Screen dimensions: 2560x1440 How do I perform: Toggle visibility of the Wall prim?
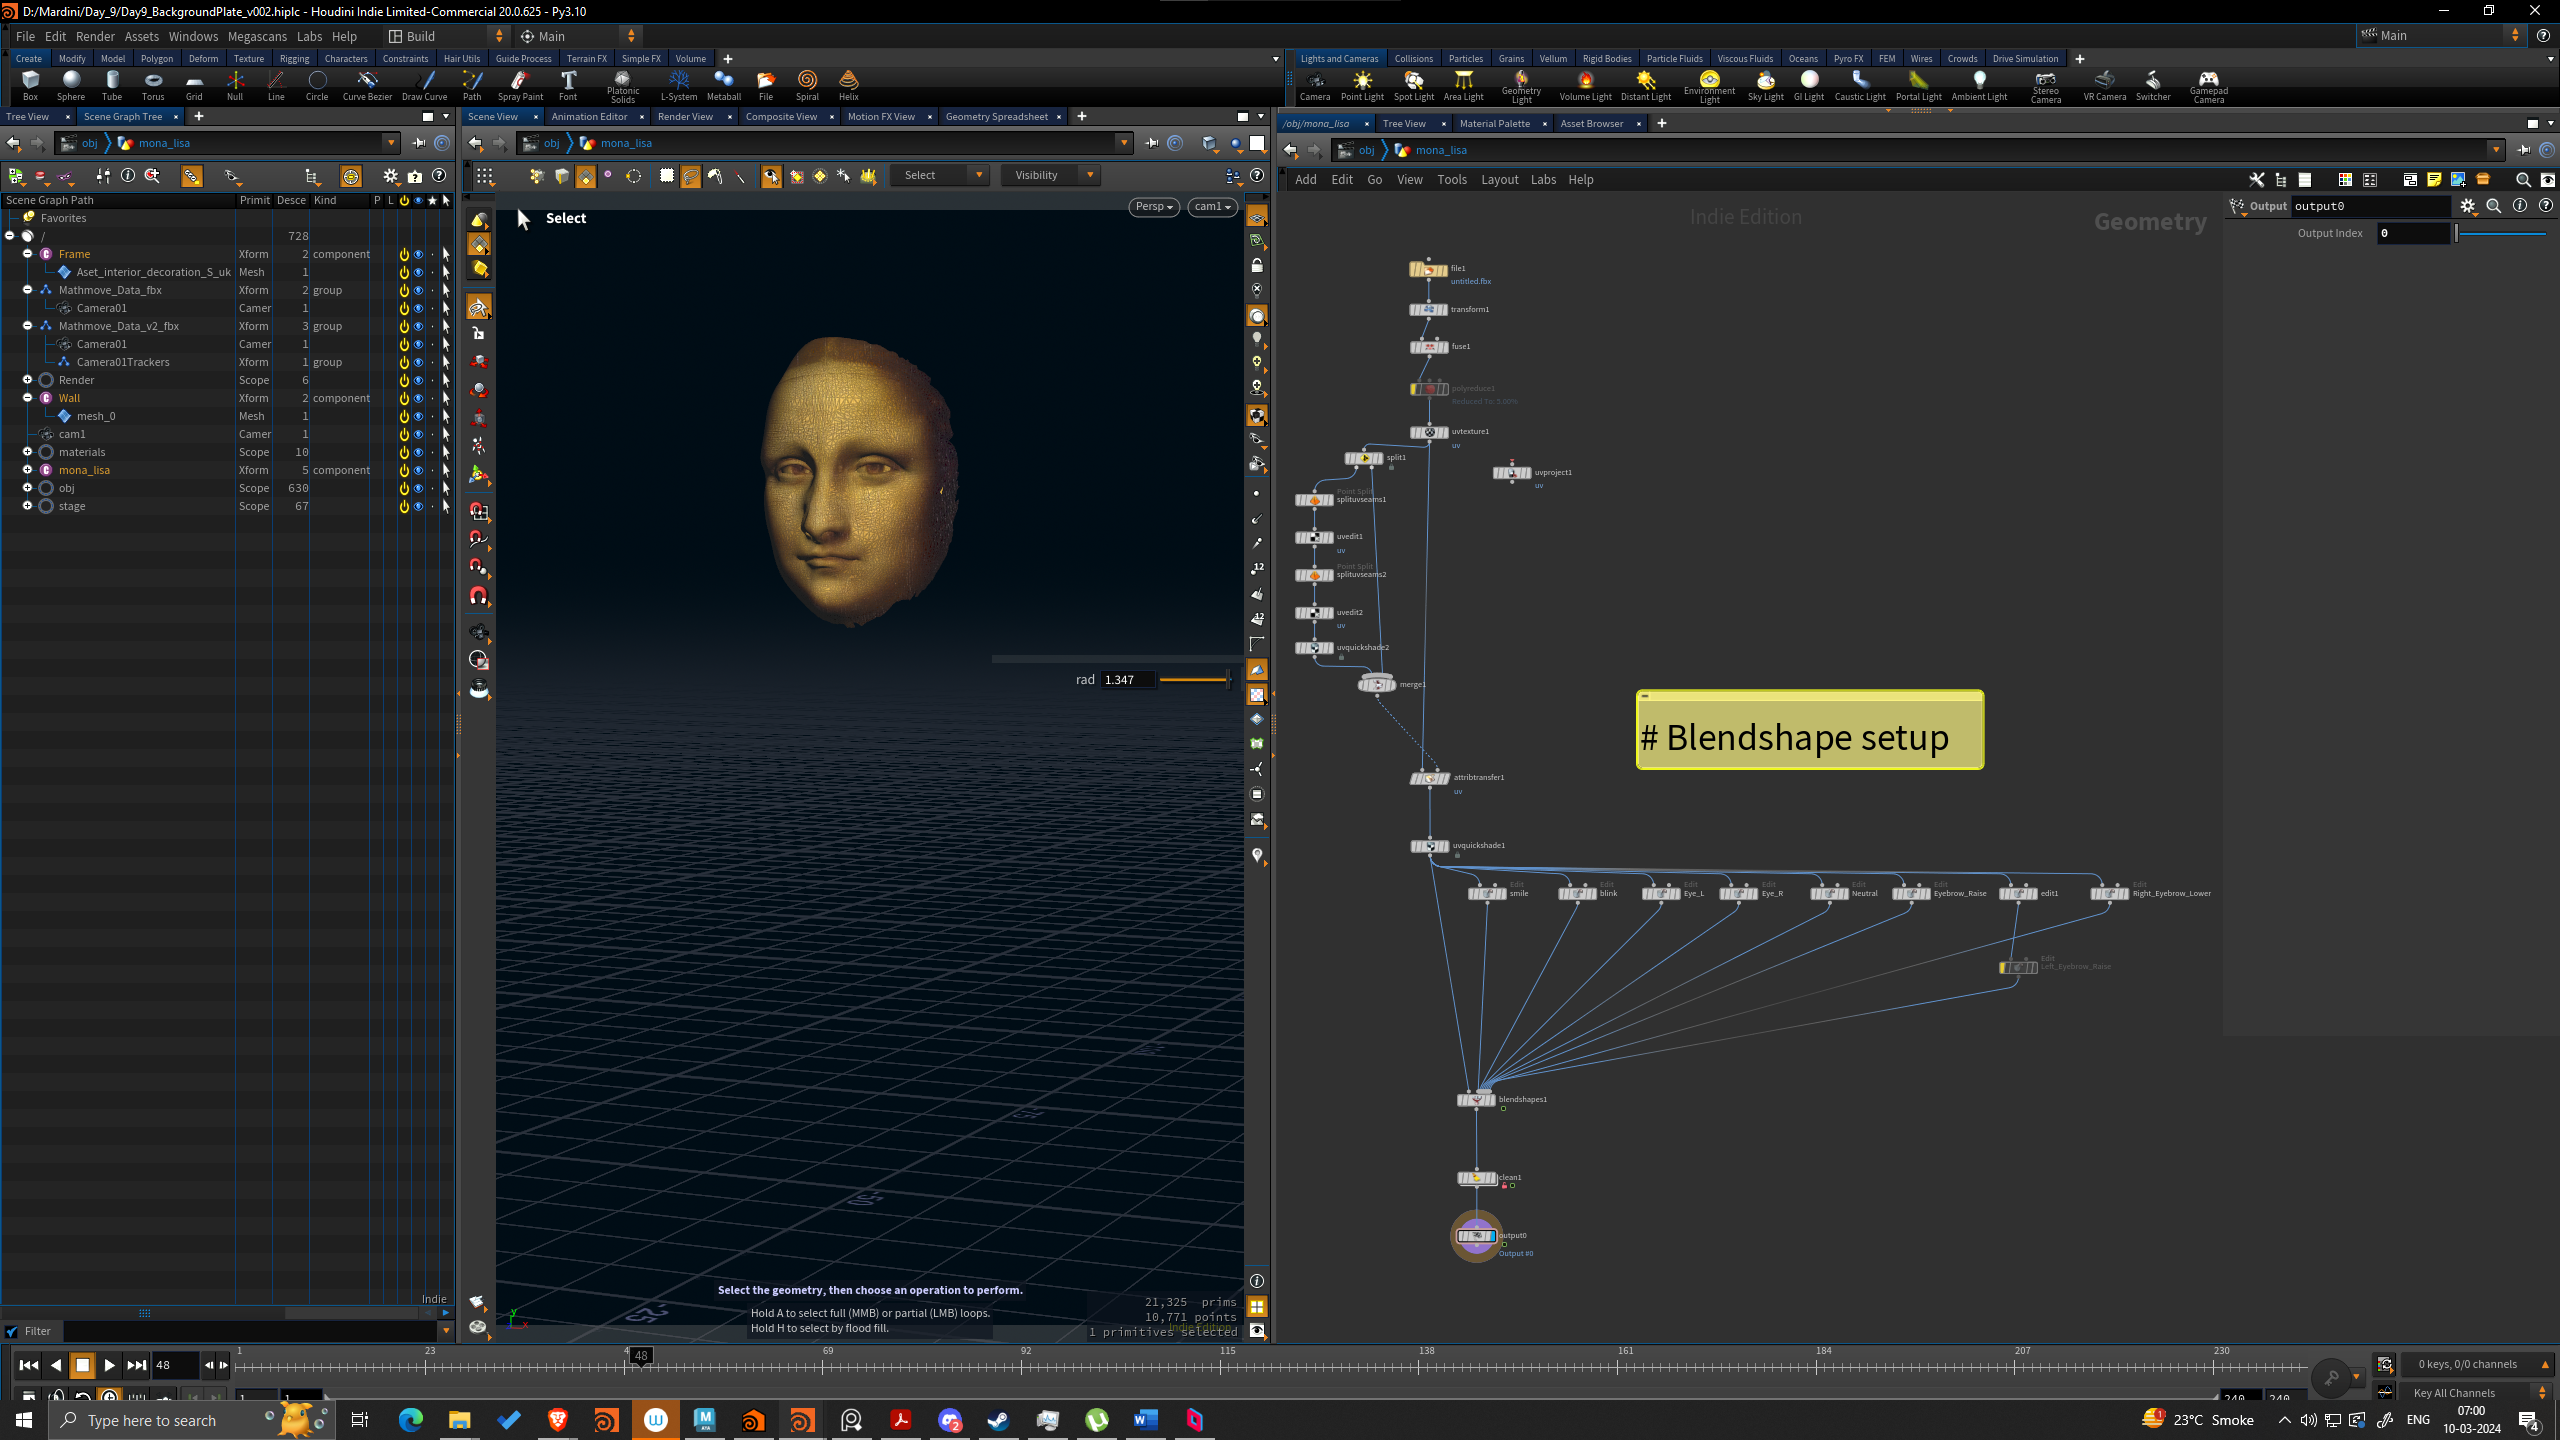418,398
